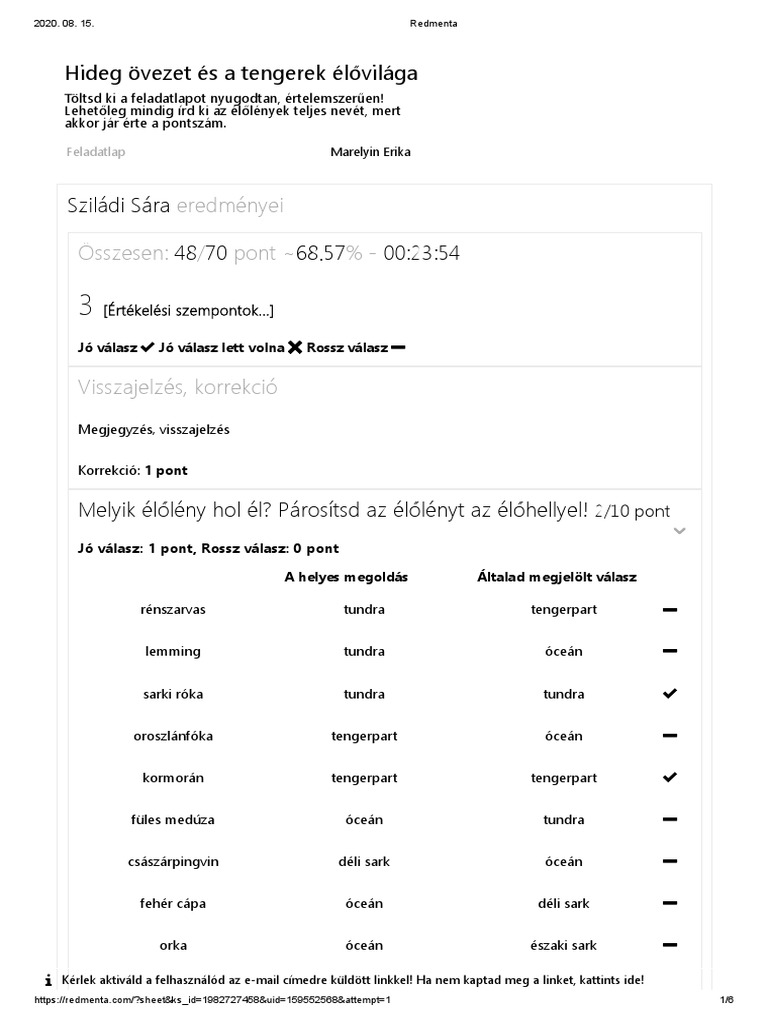This screenshot has width=768, height=1024.
Task: Select the 'Visszajelzés, korrekció' section heading
Action: click(x=178, y=387)
